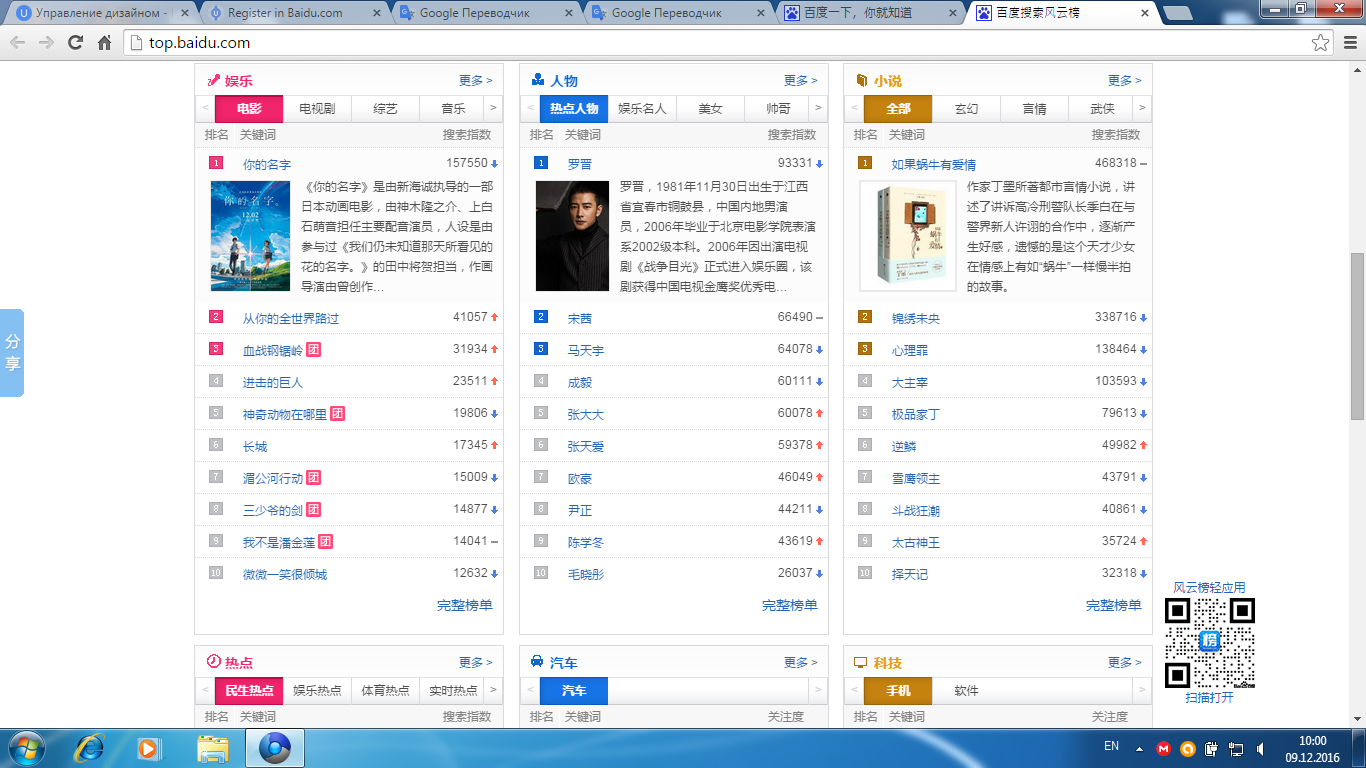Click Chrome icon in taskbar
This screenshot has height=768, width=1366.
point(275,748)
